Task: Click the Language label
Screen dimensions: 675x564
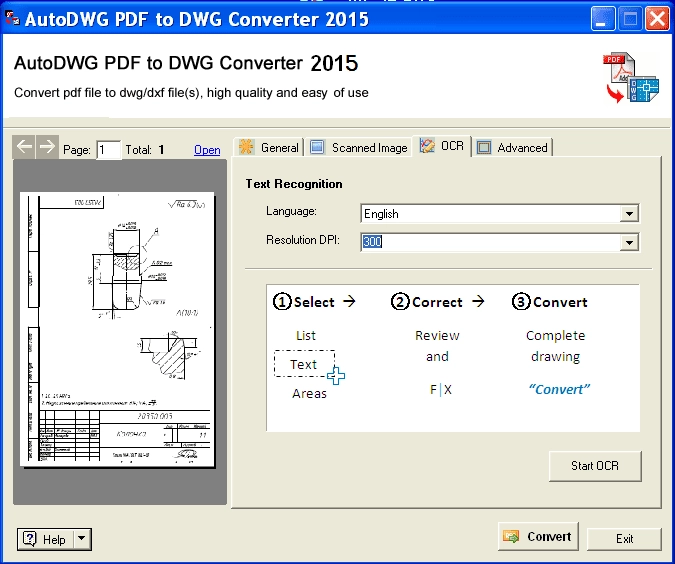Action: point(291,211)
